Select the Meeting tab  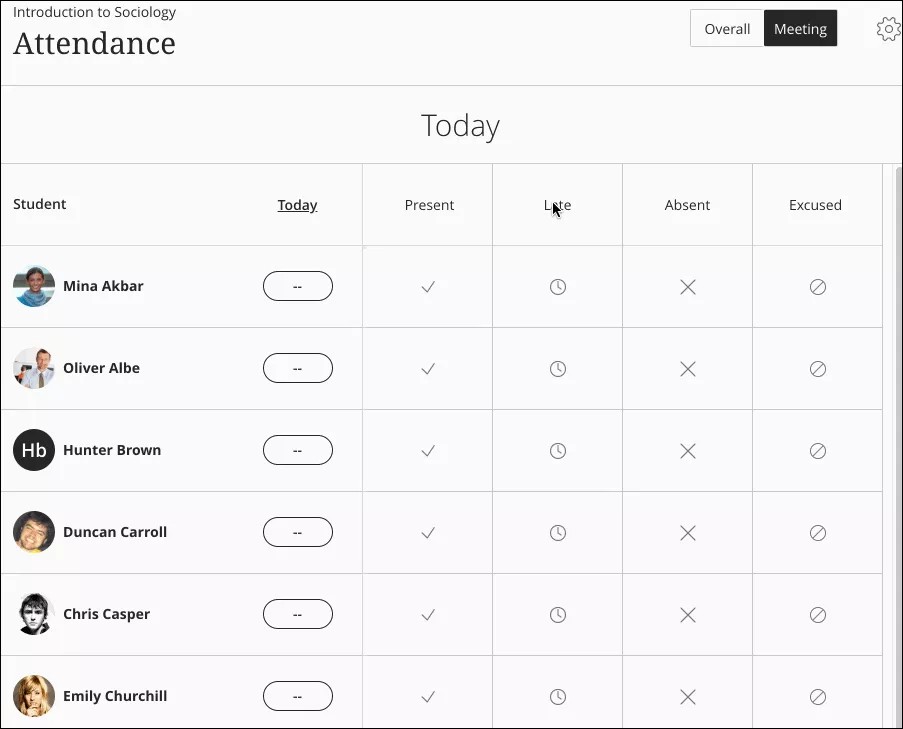click(800, 28)
